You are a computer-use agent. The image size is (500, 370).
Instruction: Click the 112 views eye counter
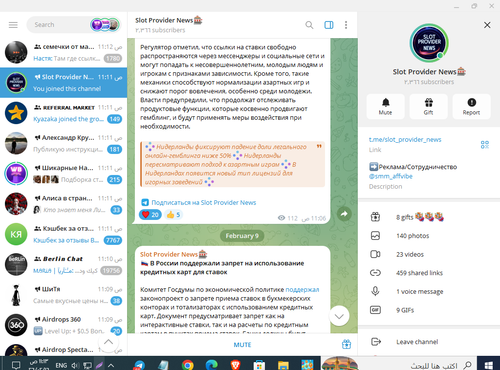(x=287, y=218)
